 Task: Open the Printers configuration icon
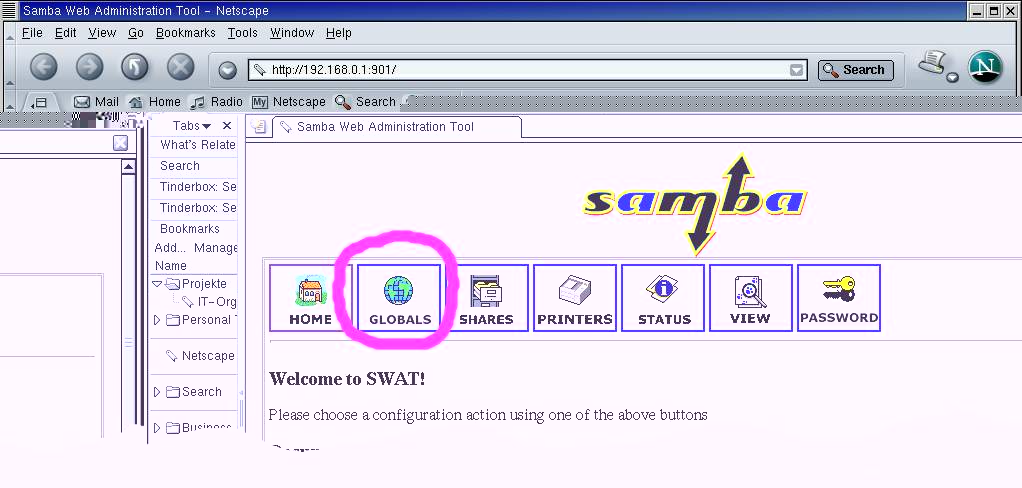pyautogui.click(x=574, y=297)
